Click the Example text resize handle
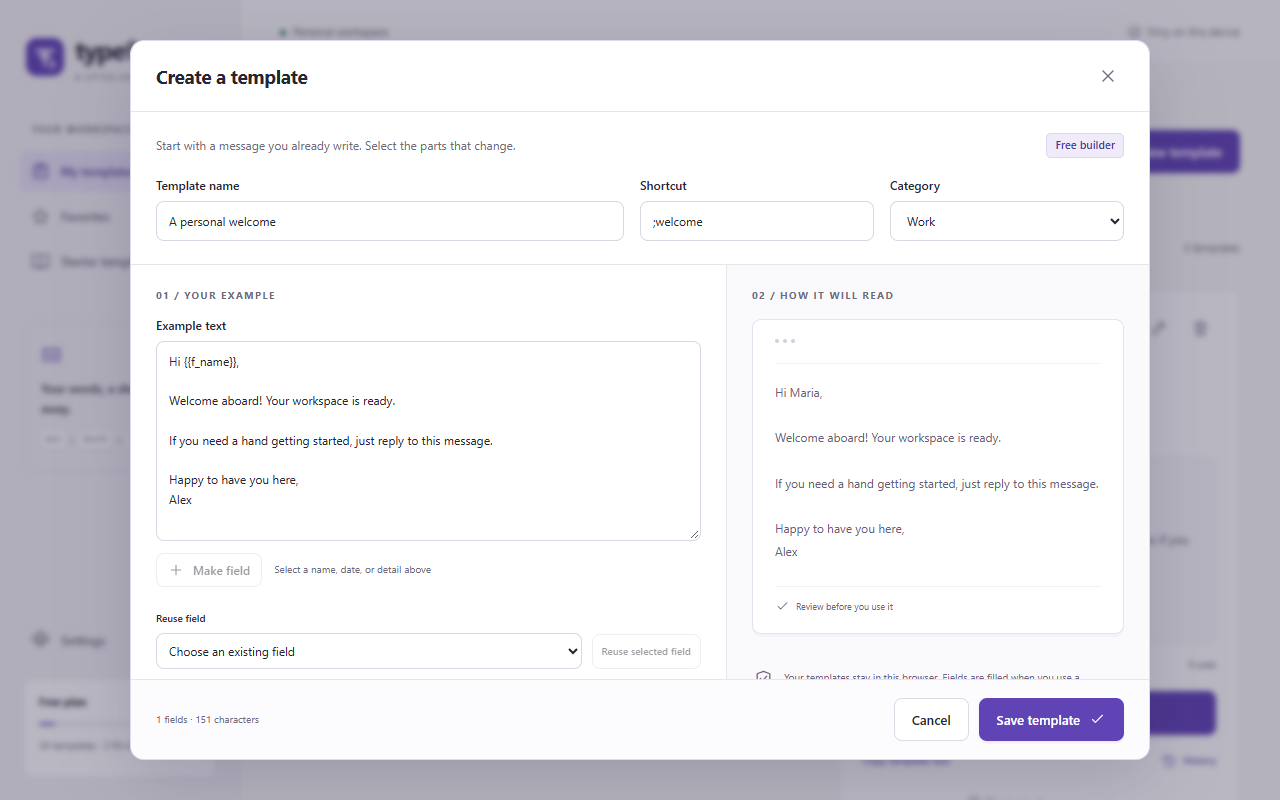 click(x=693, y=534)
